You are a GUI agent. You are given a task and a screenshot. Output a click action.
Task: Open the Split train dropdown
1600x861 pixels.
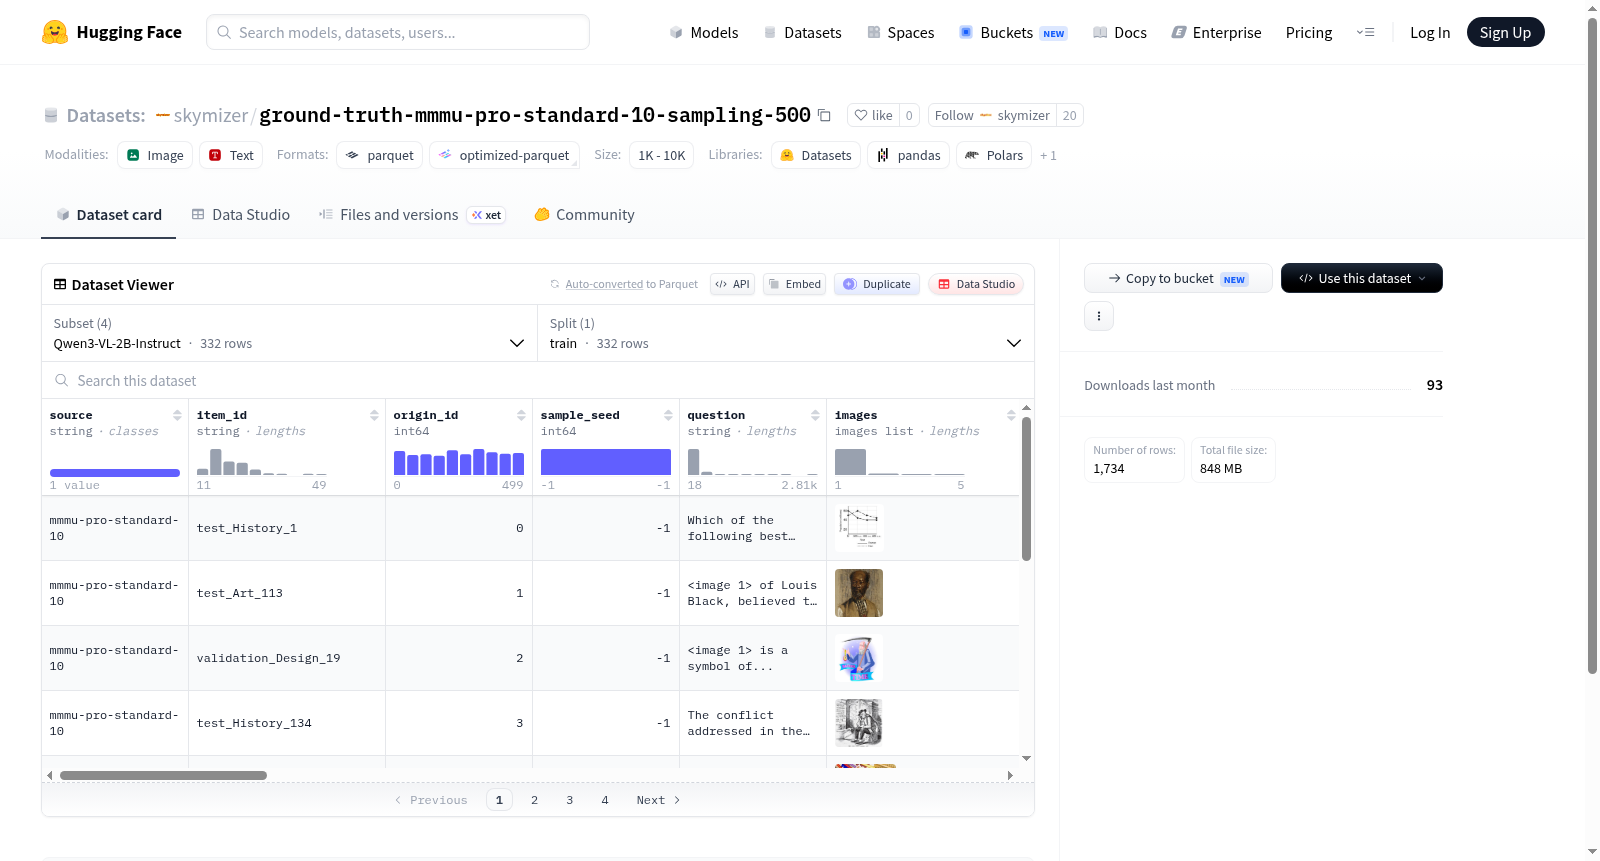[786, 333]
